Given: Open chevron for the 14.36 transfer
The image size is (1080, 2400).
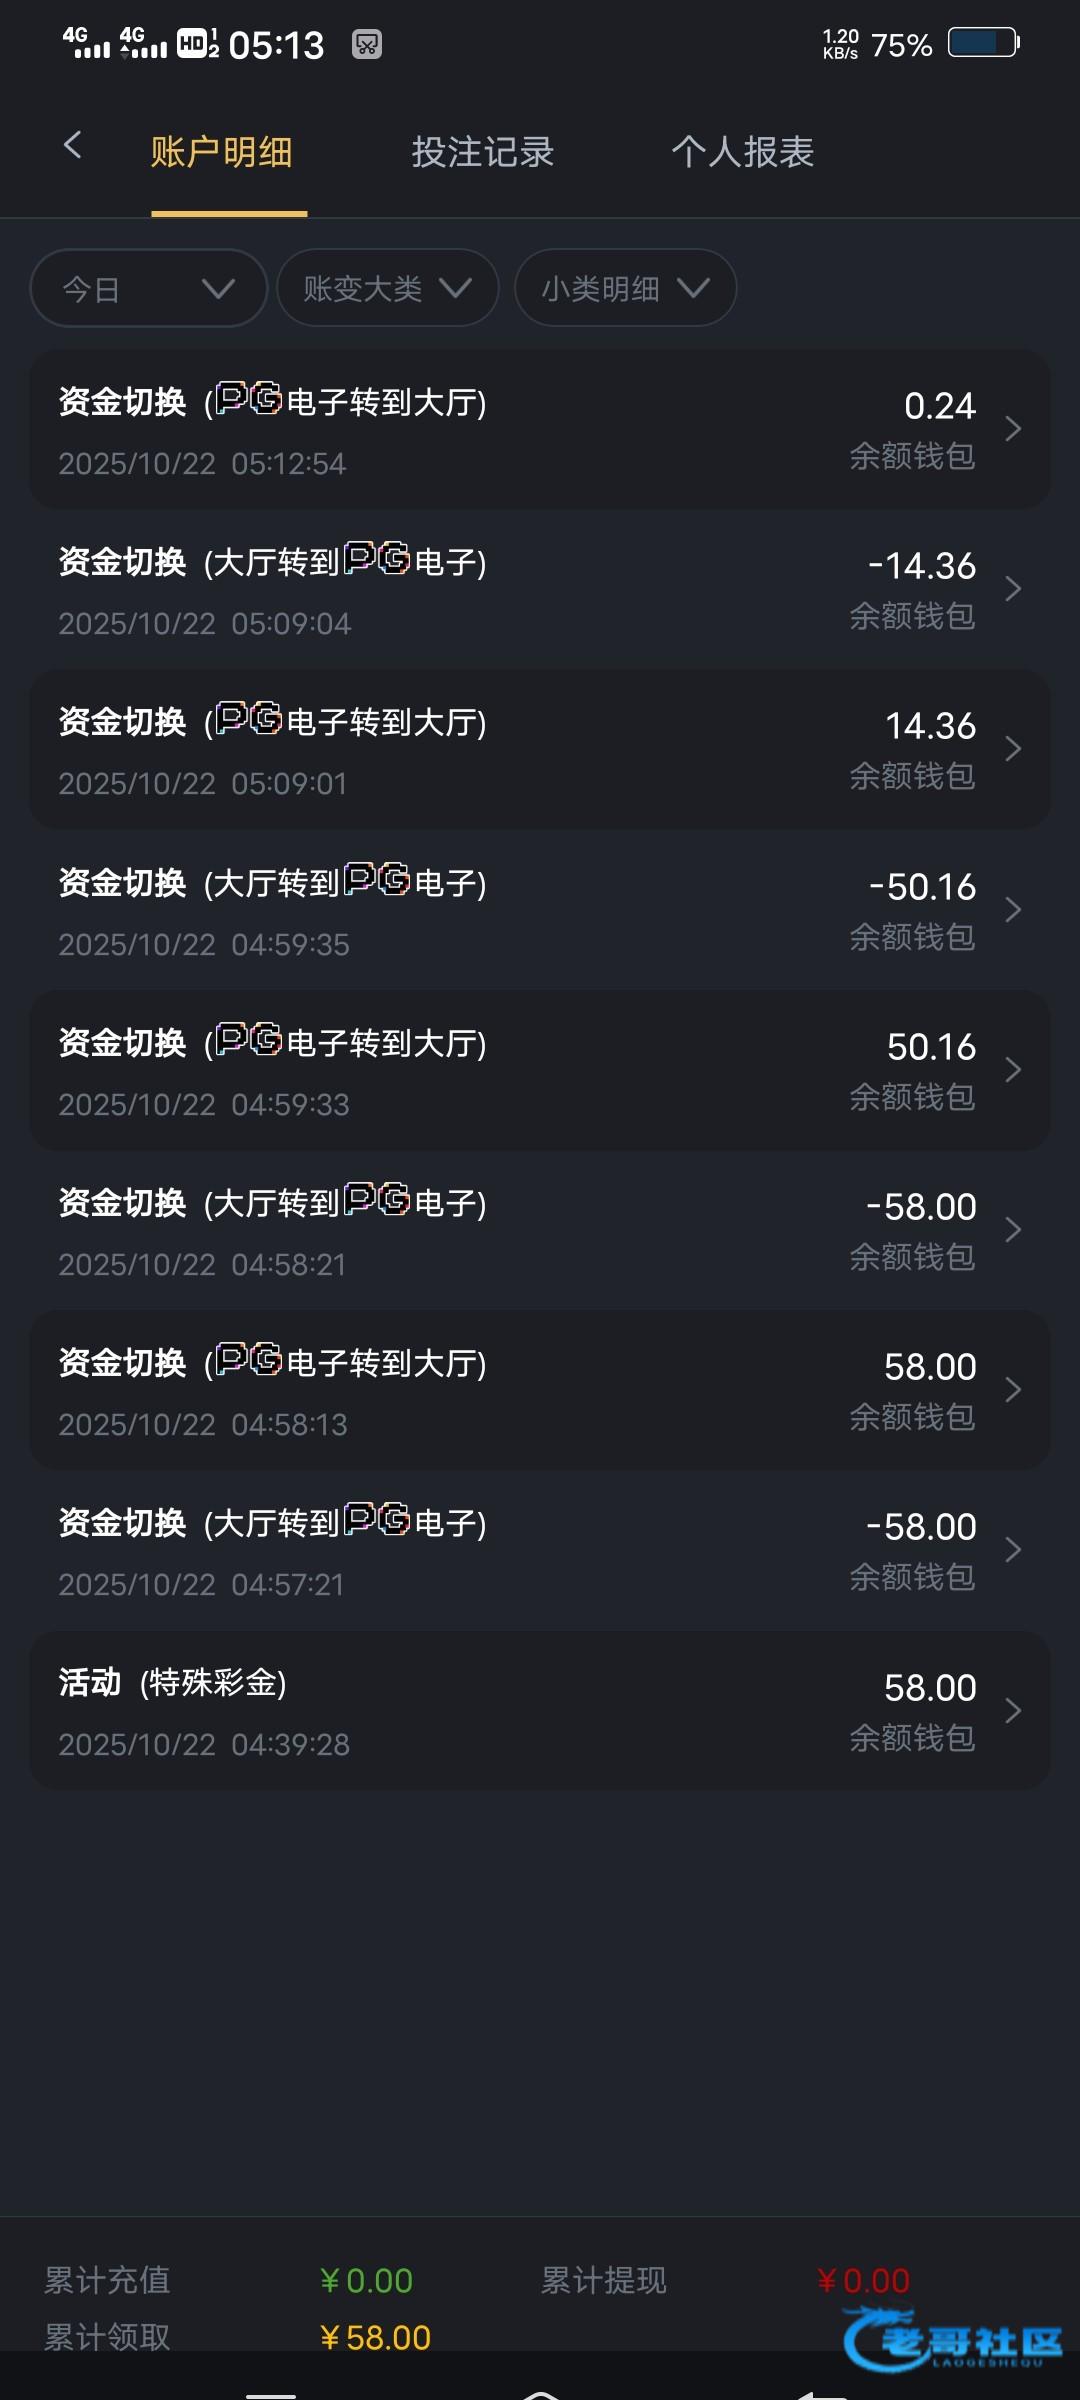Looking at the screenshot, I should coord(1013,749).
